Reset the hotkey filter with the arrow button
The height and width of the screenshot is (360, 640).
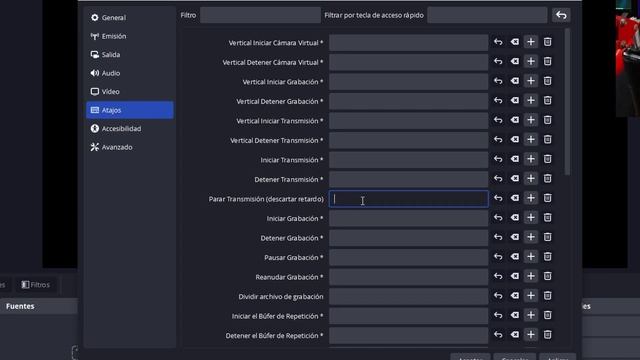[x=561, y=15]
